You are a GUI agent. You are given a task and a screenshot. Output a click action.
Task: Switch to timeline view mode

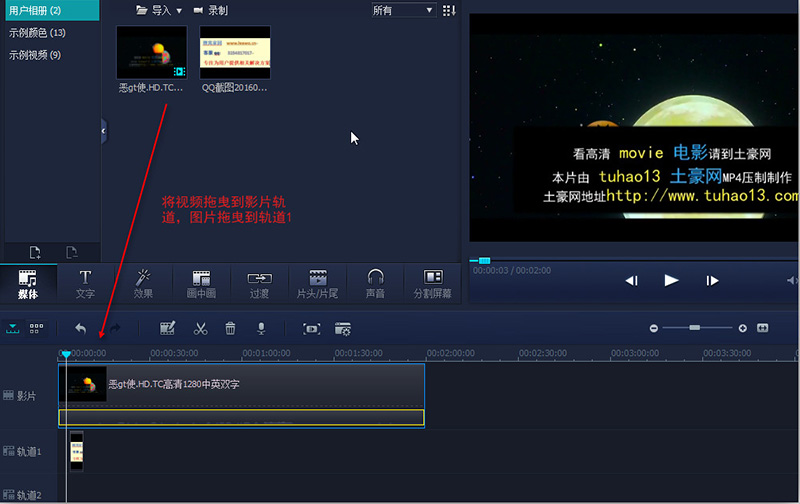13,328
